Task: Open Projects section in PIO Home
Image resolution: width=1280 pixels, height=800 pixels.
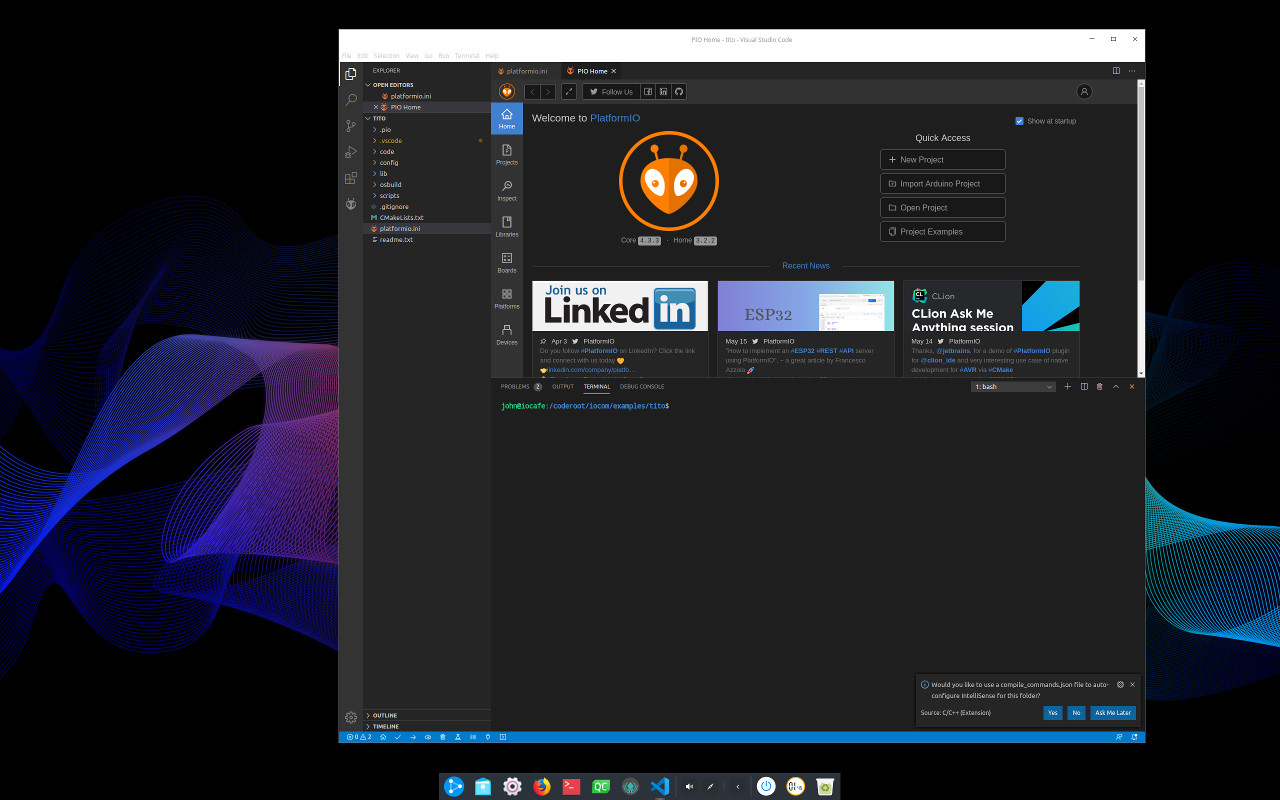Action: 507,154
